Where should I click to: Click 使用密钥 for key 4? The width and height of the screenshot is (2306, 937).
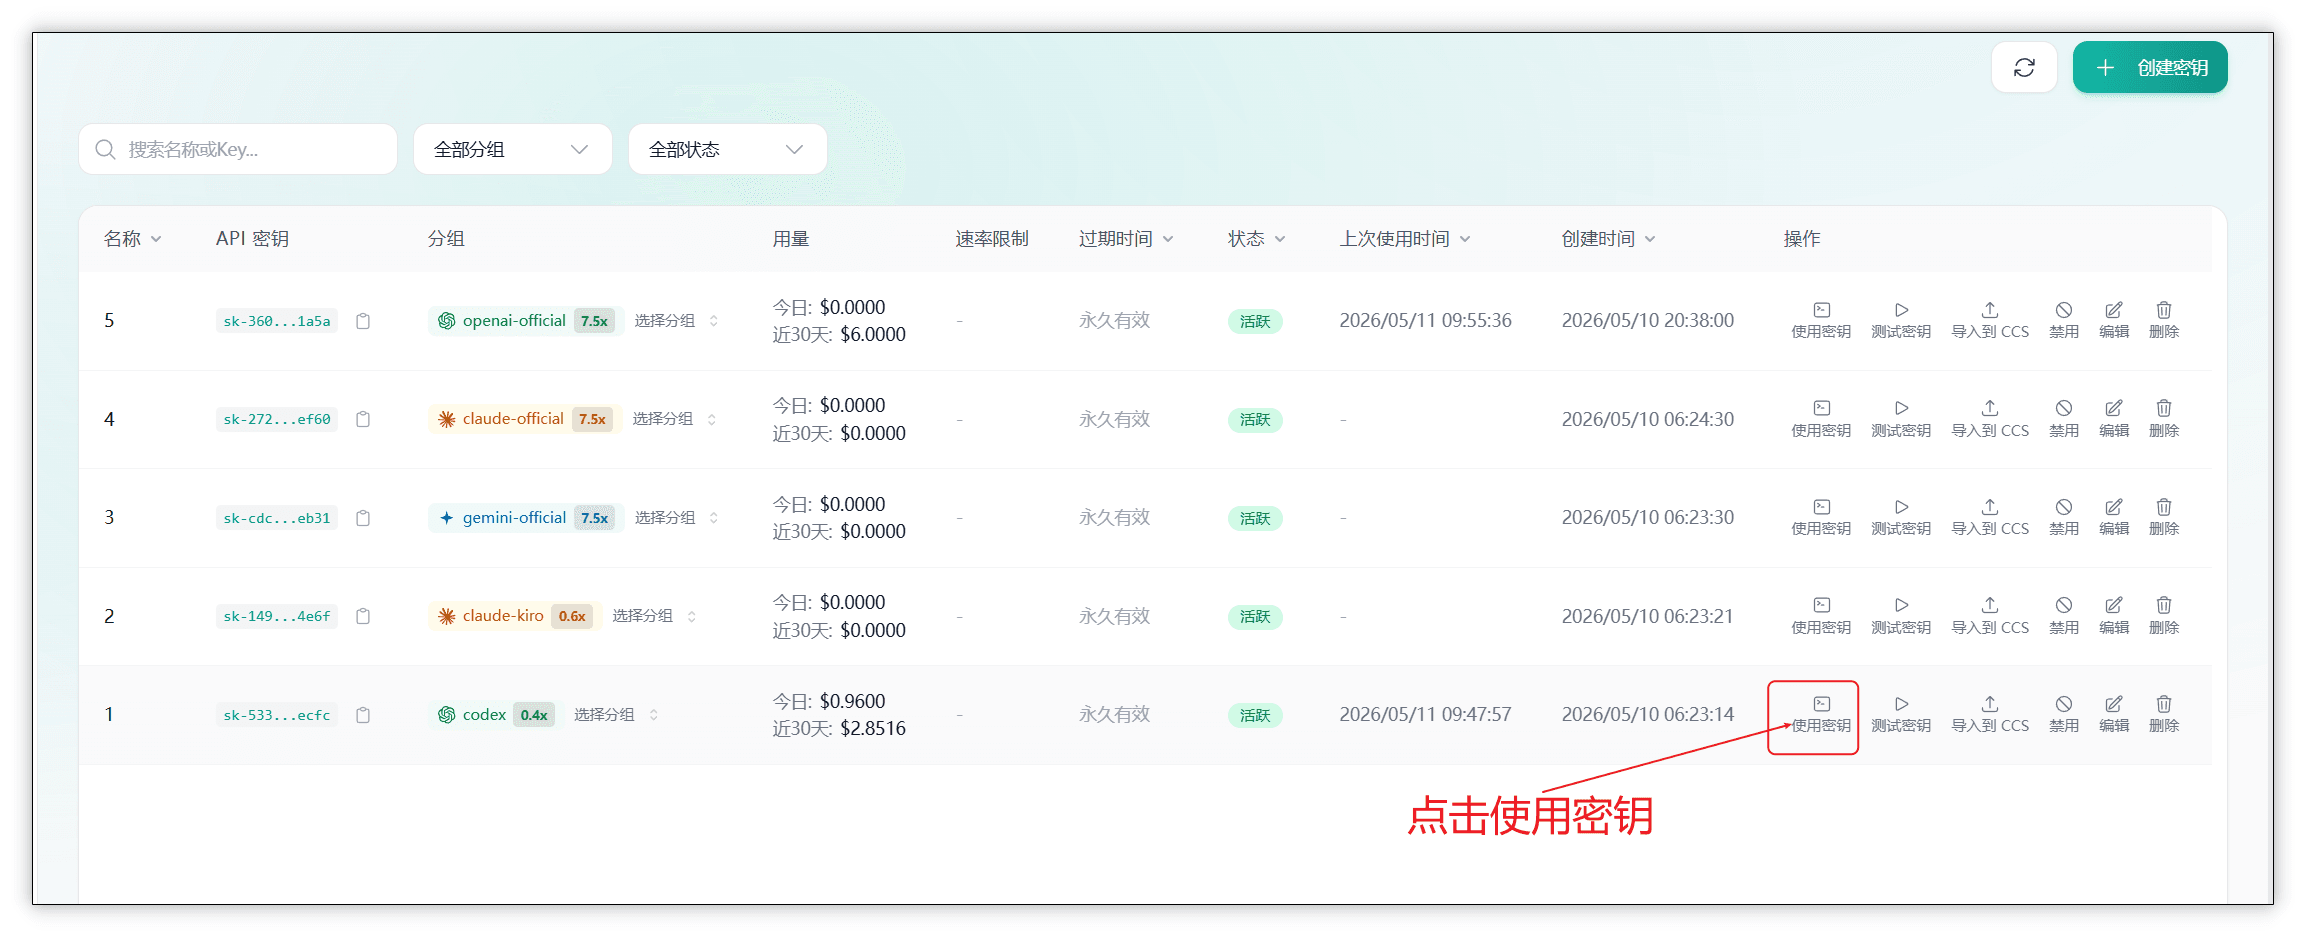pyautogui.click(x=1821, y=419)
